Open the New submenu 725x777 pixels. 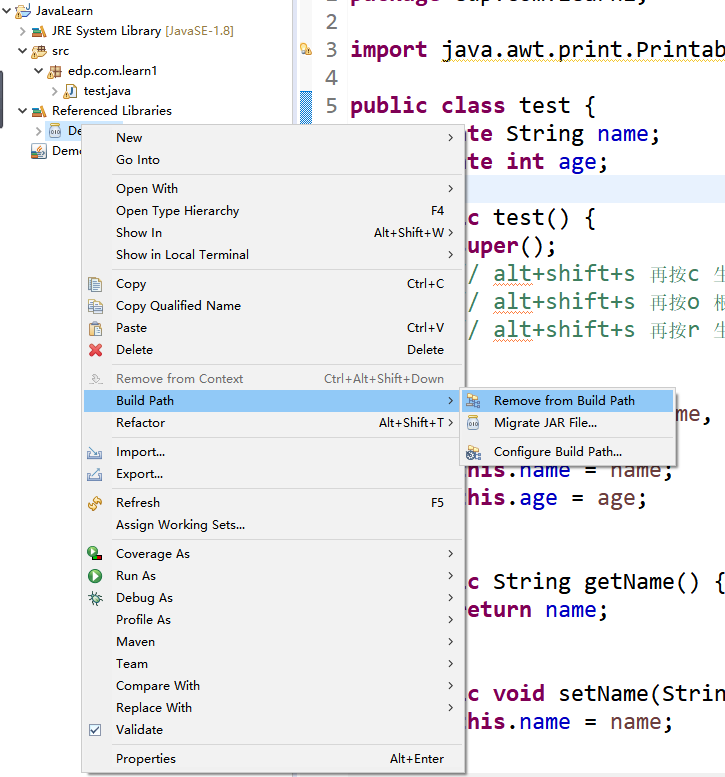tap(273, 138)
